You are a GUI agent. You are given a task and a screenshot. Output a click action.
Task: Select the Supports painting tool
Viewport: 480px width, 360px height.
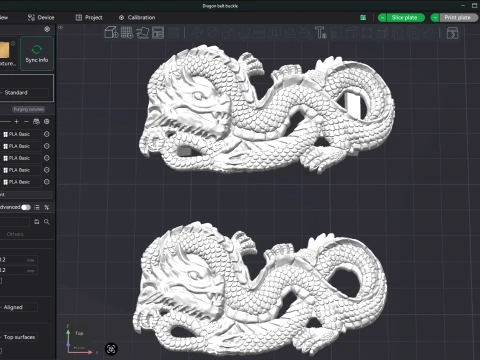pyautogui.click(x=290, y=33)
